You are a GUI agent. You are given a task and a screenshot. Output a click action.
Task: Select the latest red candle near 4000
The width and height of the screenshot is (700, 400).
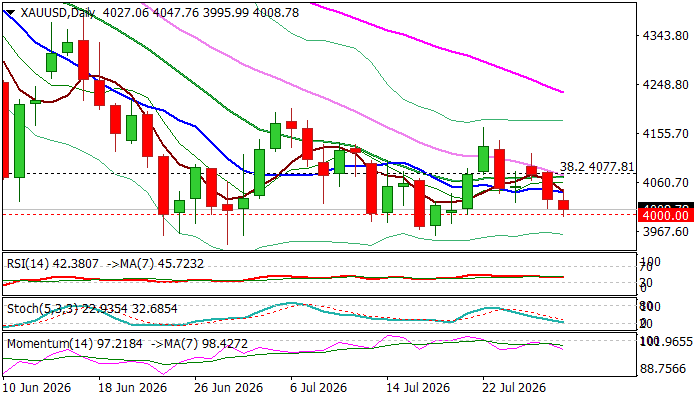[564, 205]
